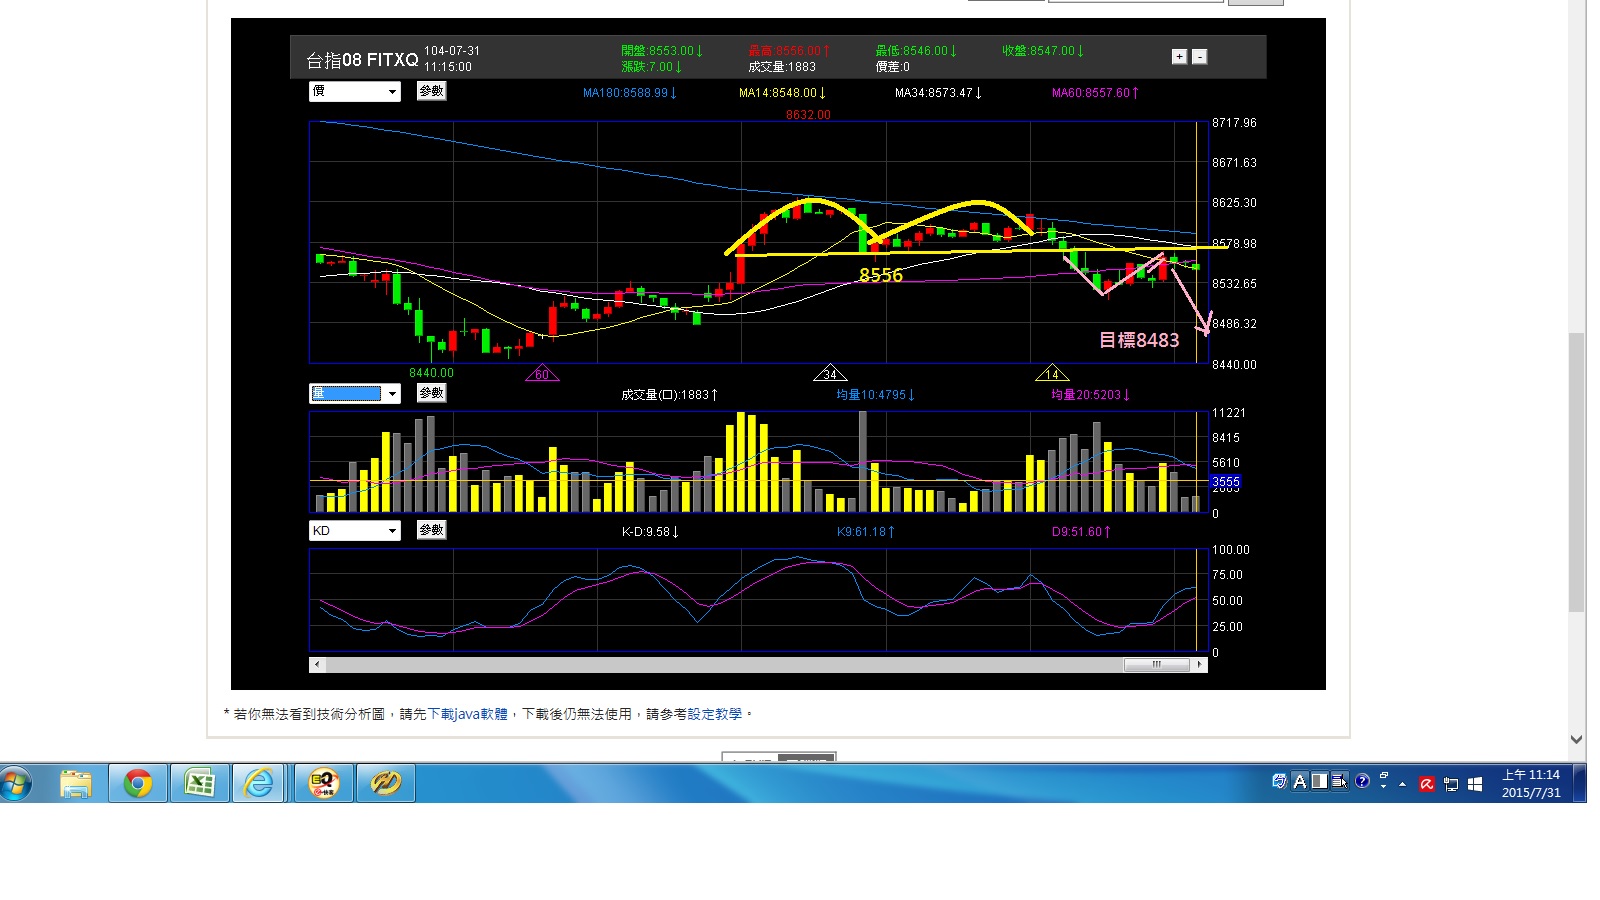Screen dimensions: 1600x900
Task: Open the 下載java軟體 download link
Action: (x=467, y=714)
